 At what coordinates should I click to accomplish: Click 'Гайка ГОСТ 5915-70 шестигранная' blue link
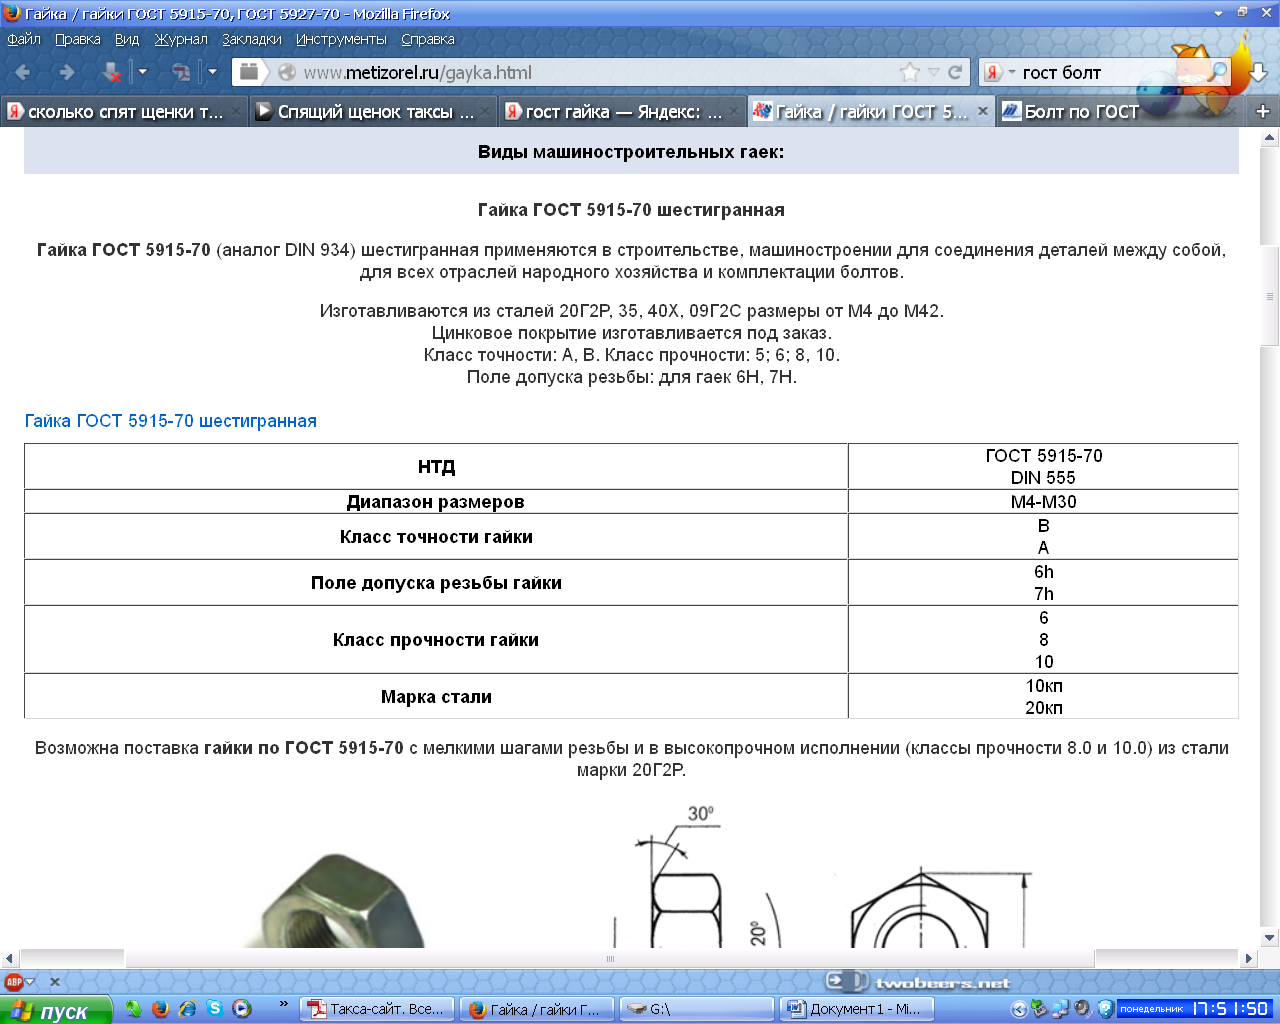click(x=170, y=421)
